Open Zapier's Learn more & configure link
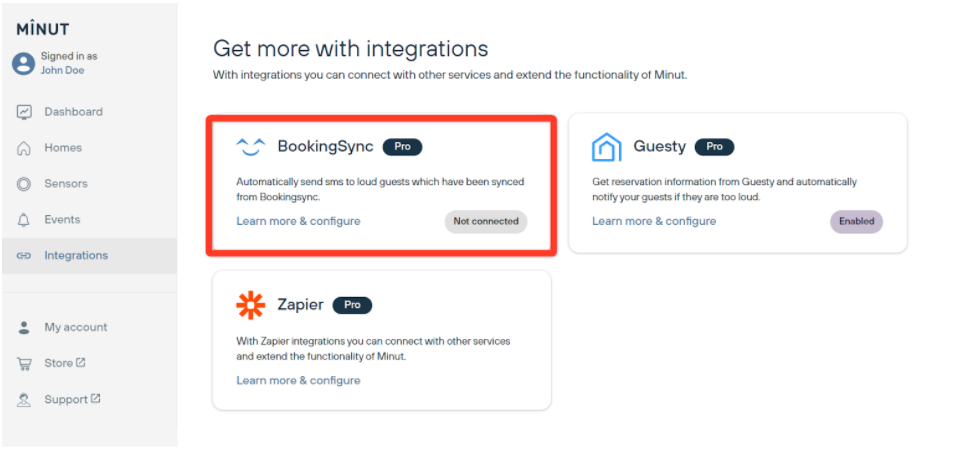The height and width of the screenshot is (453, 955). pos(298,380)
